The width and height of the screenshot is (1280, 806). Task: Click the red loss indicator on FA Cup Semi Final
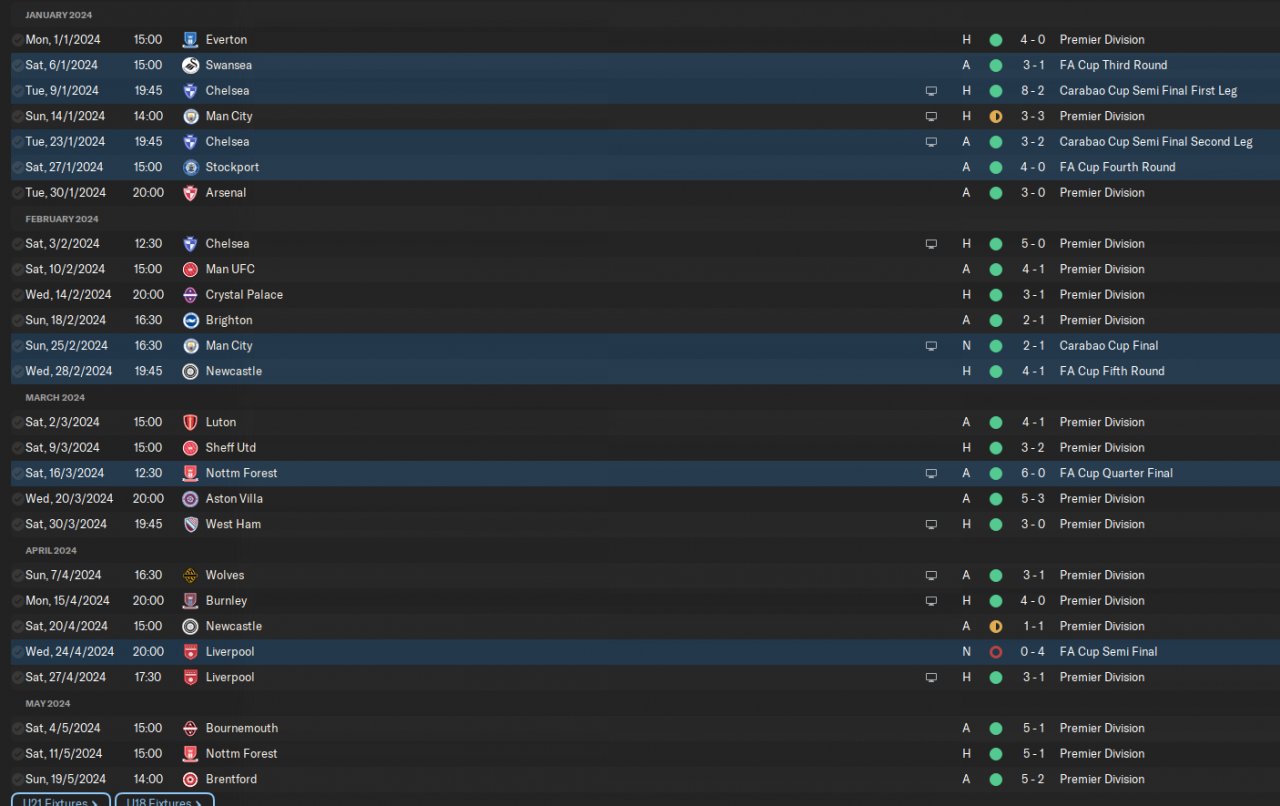coord(995,652)
